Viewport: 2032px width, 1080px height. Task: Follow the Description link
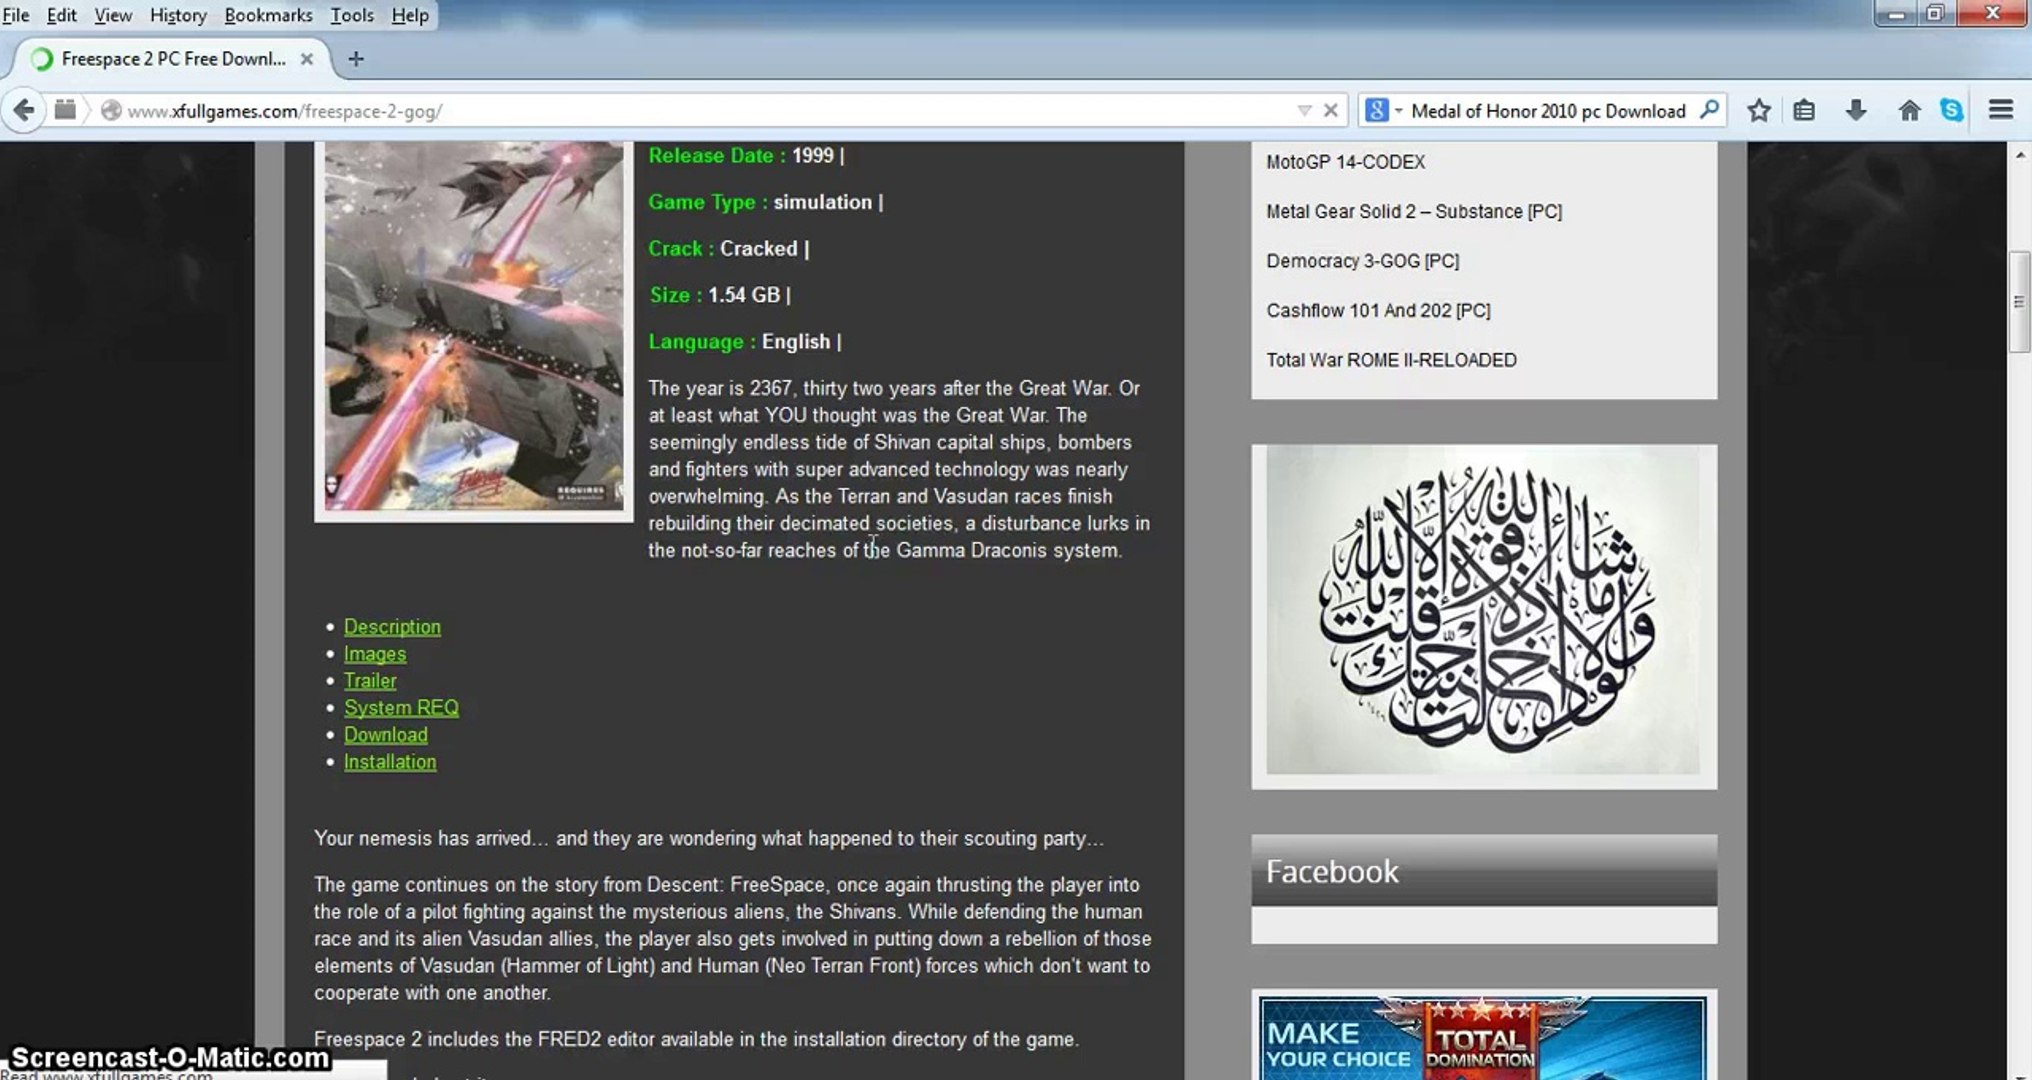tap(392, 627)
